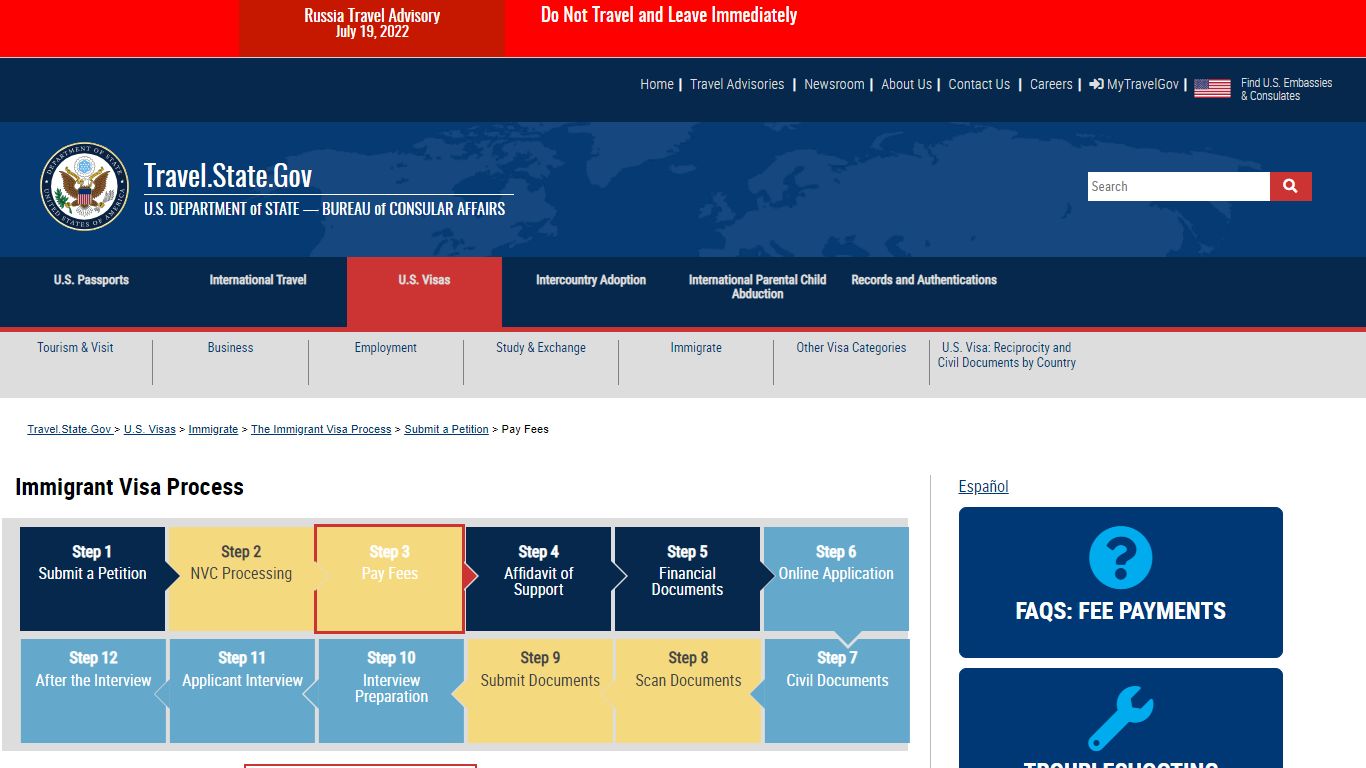Go to Home in top navigation
The width and height of the screenshot is (1366, 768).
(x=657, y=85)
